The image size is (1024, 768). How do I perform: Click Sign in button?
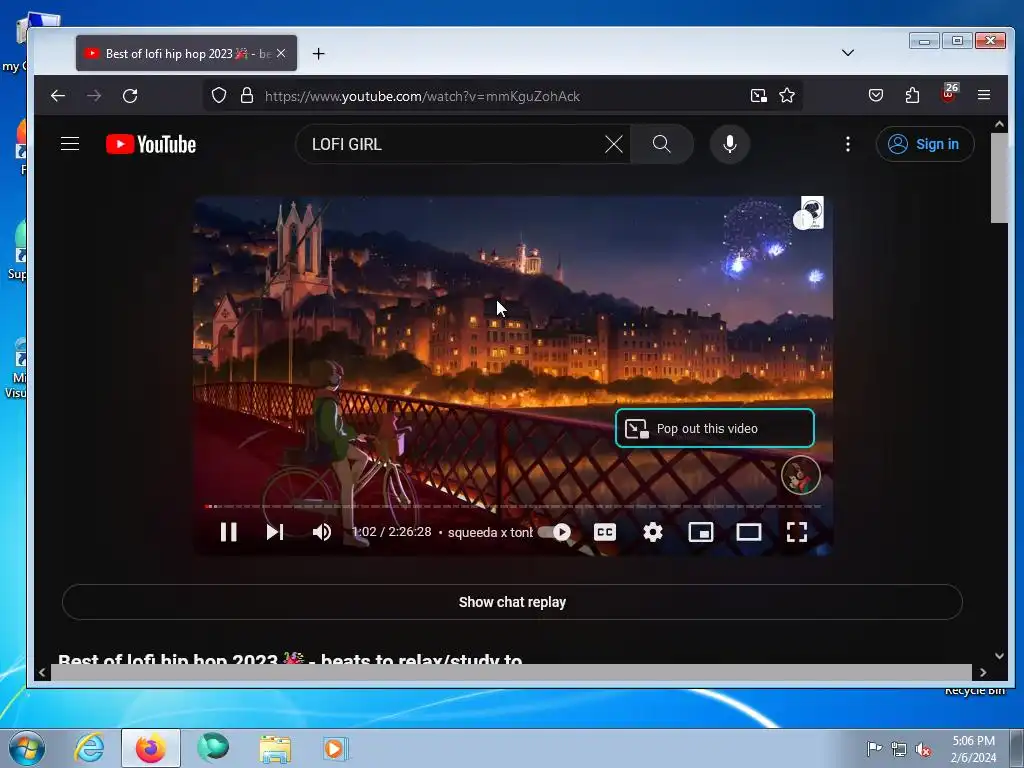pos(925,144)
